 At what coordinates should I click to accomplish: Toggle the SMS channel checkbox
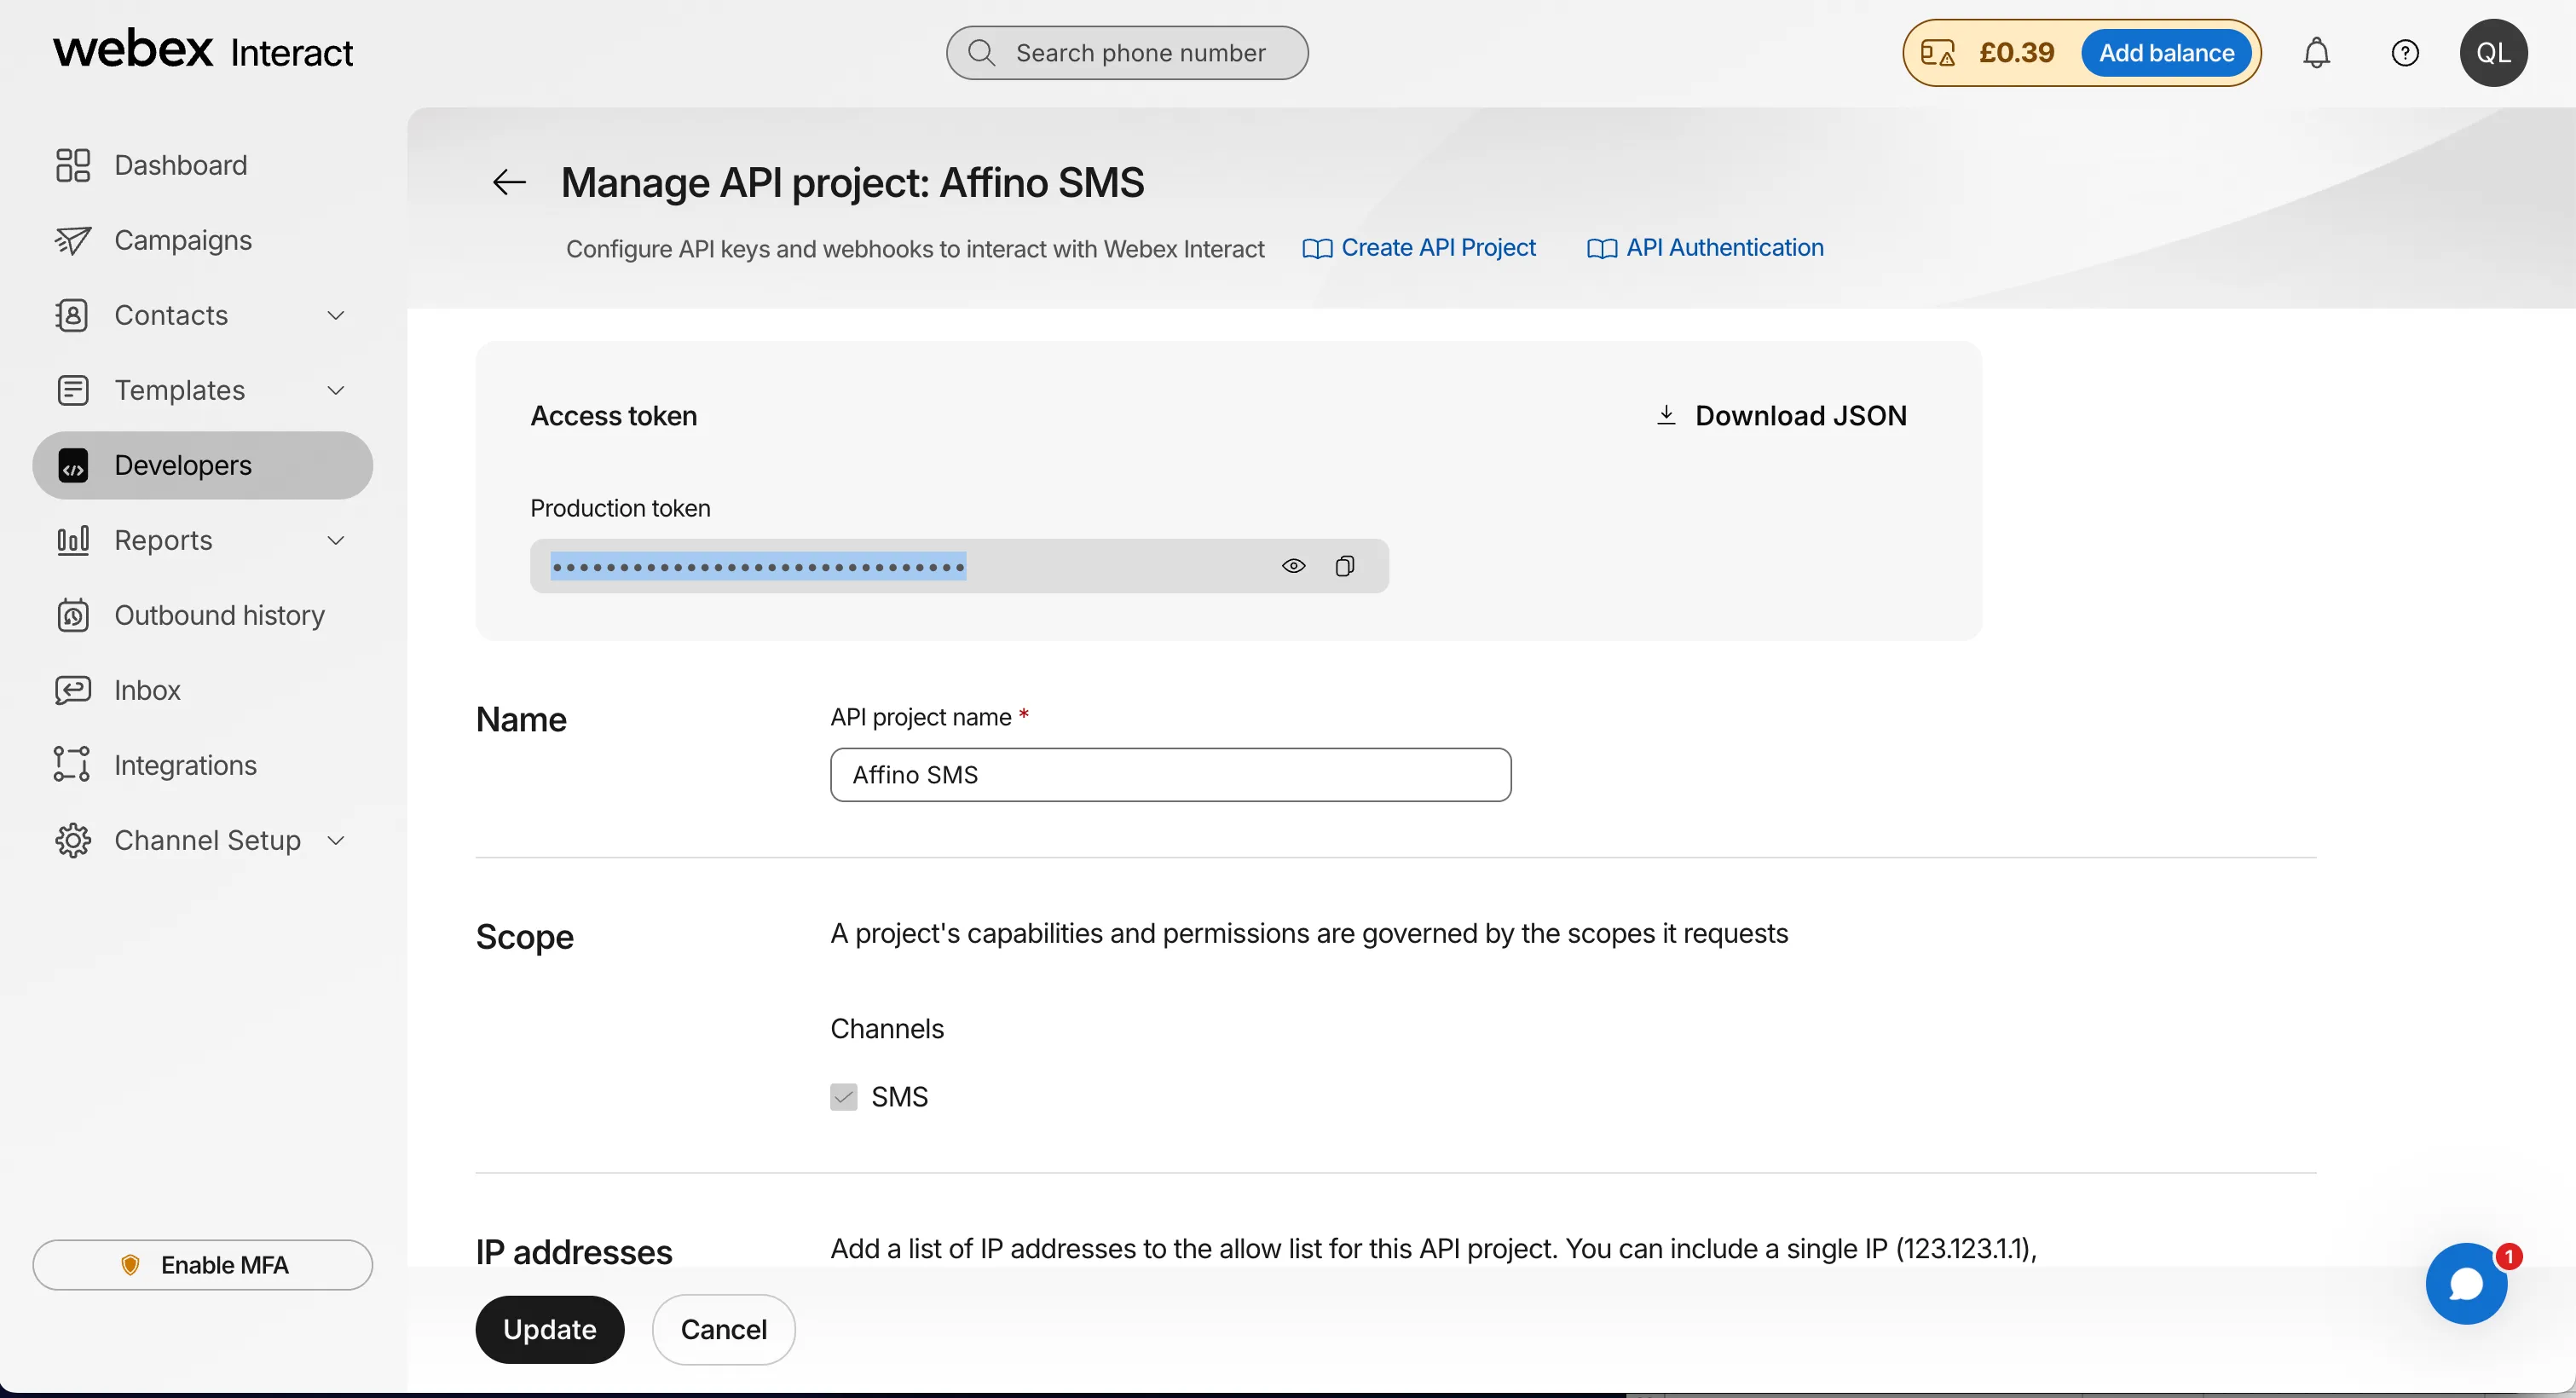coord(843,1097)
